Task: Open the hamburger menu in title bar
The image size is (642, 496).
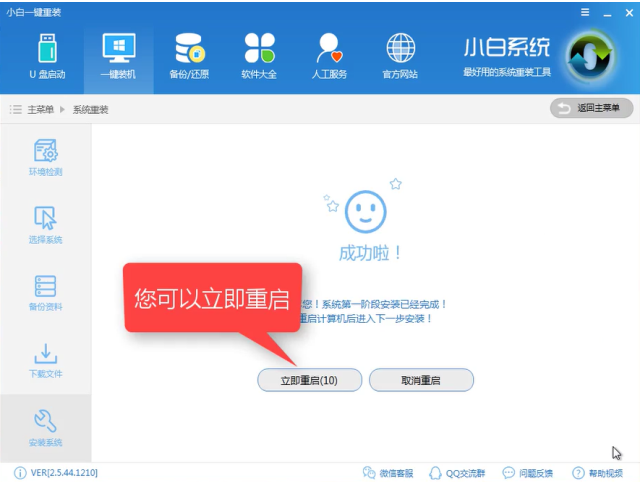Action: click(585, 12)
